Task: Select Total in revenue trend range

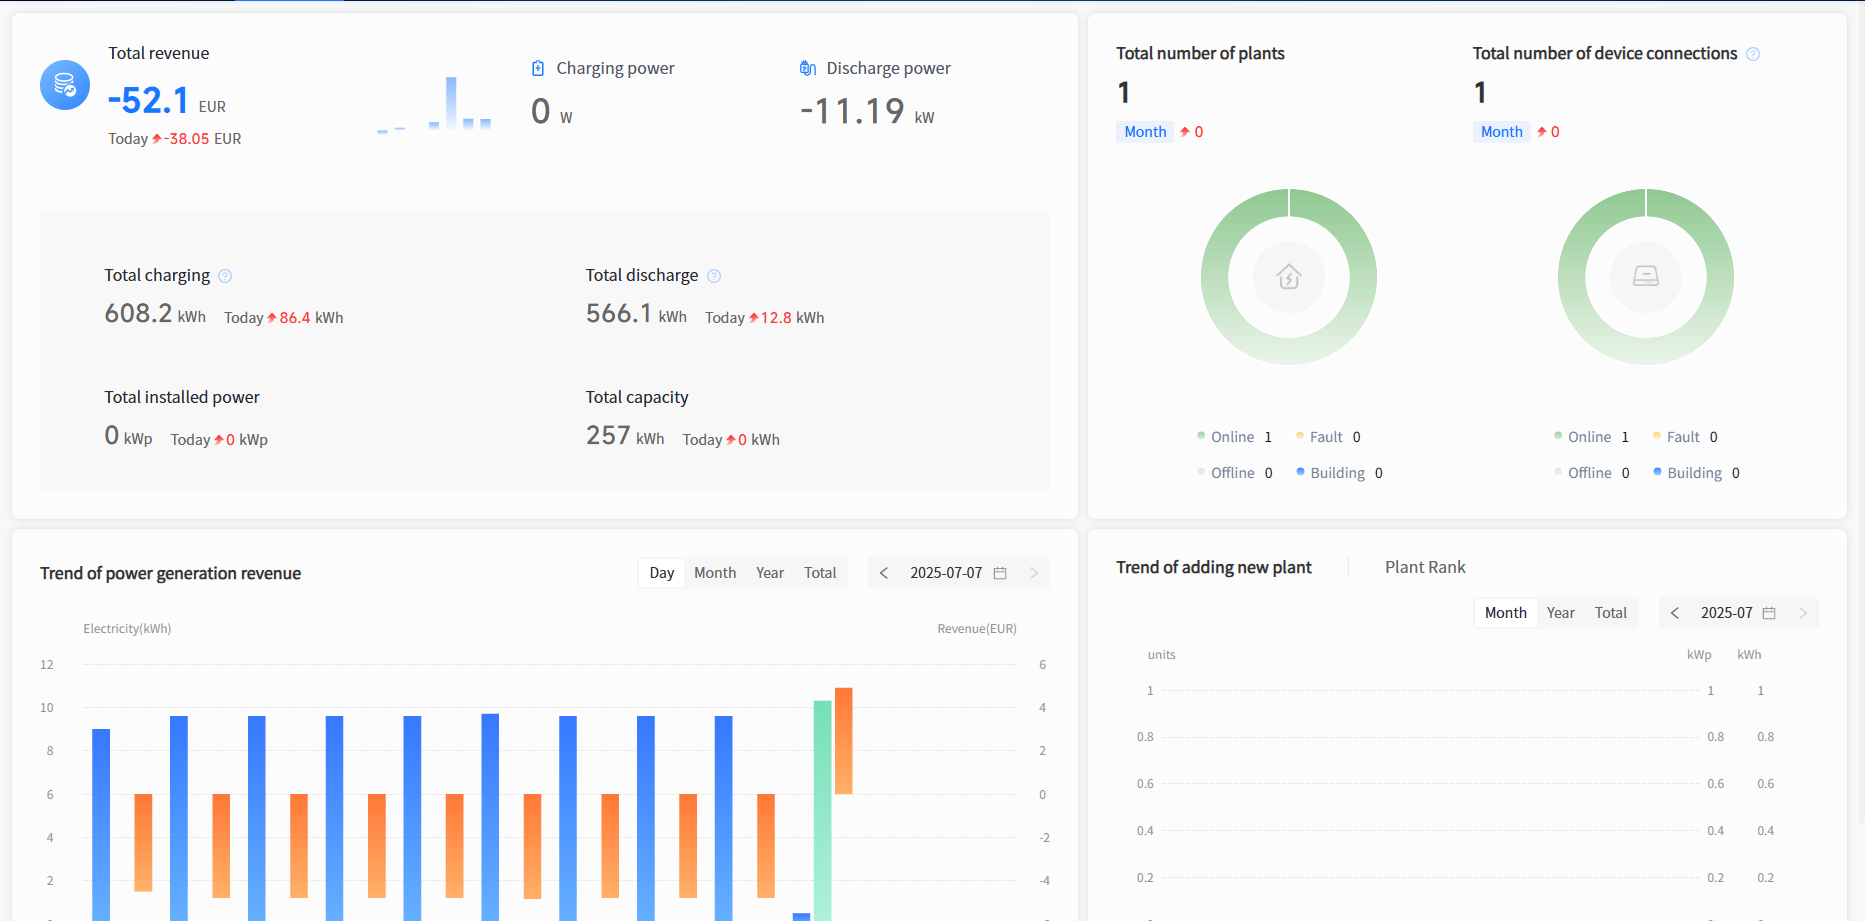Action: [820, 573]
